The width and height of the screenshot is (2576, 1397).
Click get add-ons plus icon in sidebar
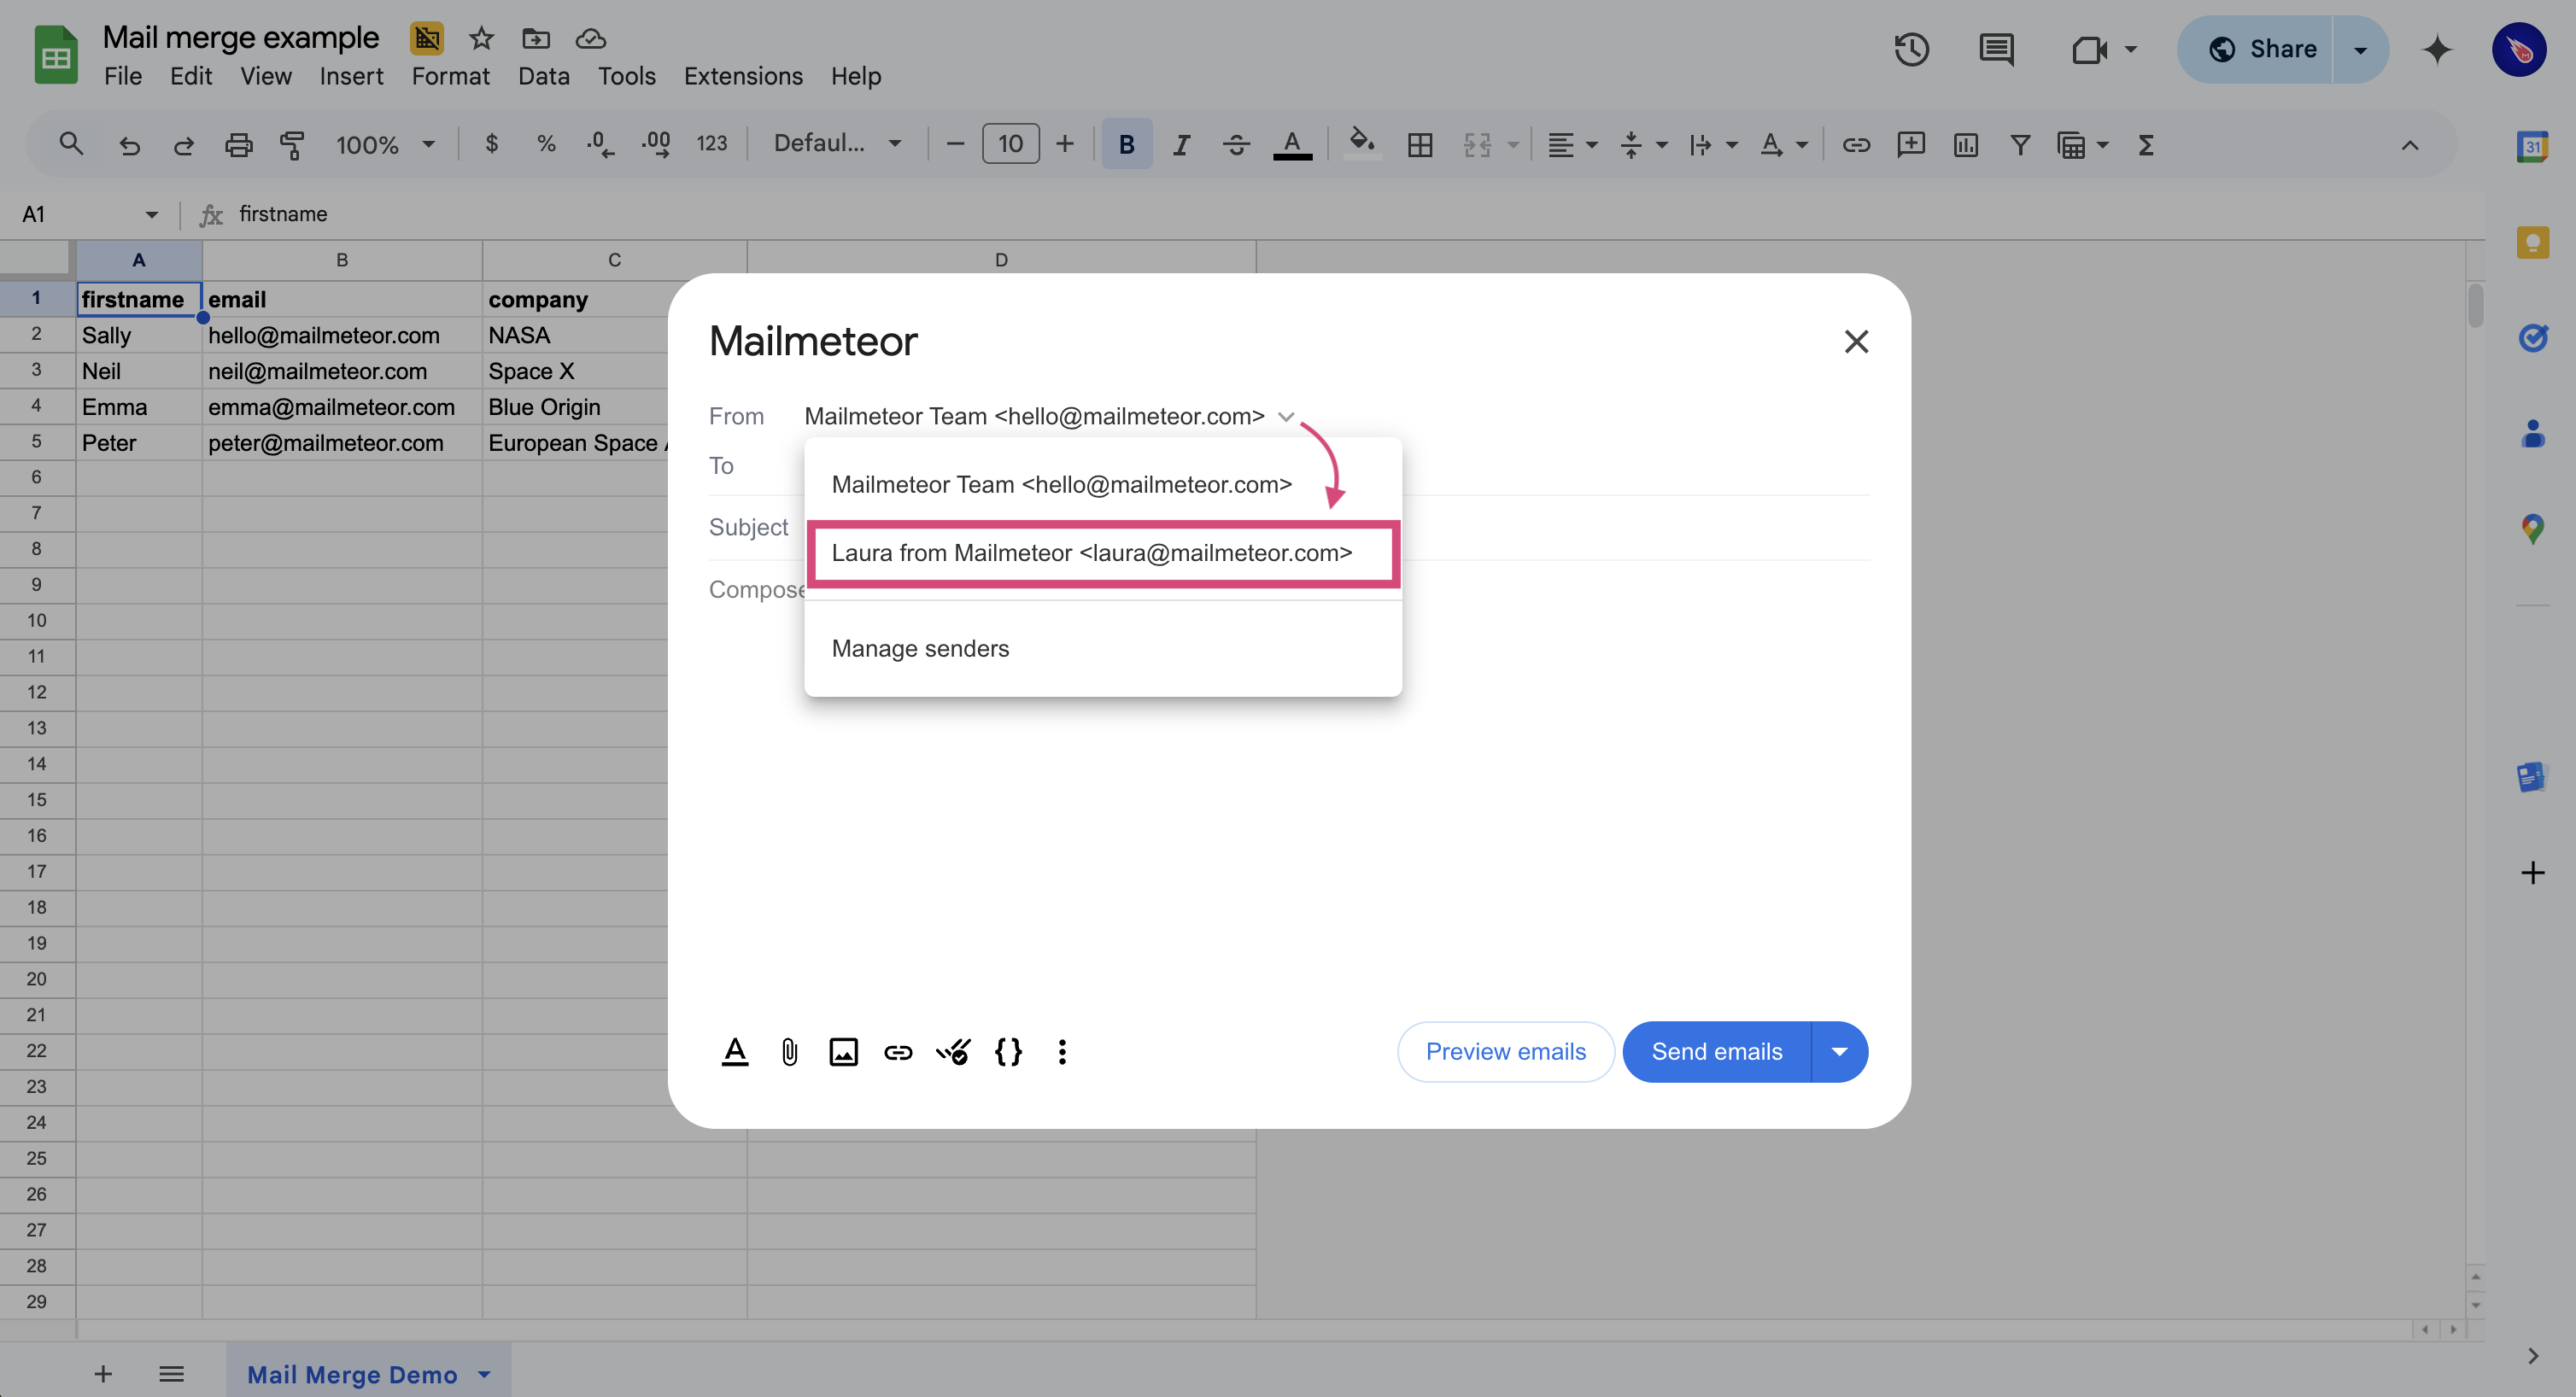tap(2532, 873)
